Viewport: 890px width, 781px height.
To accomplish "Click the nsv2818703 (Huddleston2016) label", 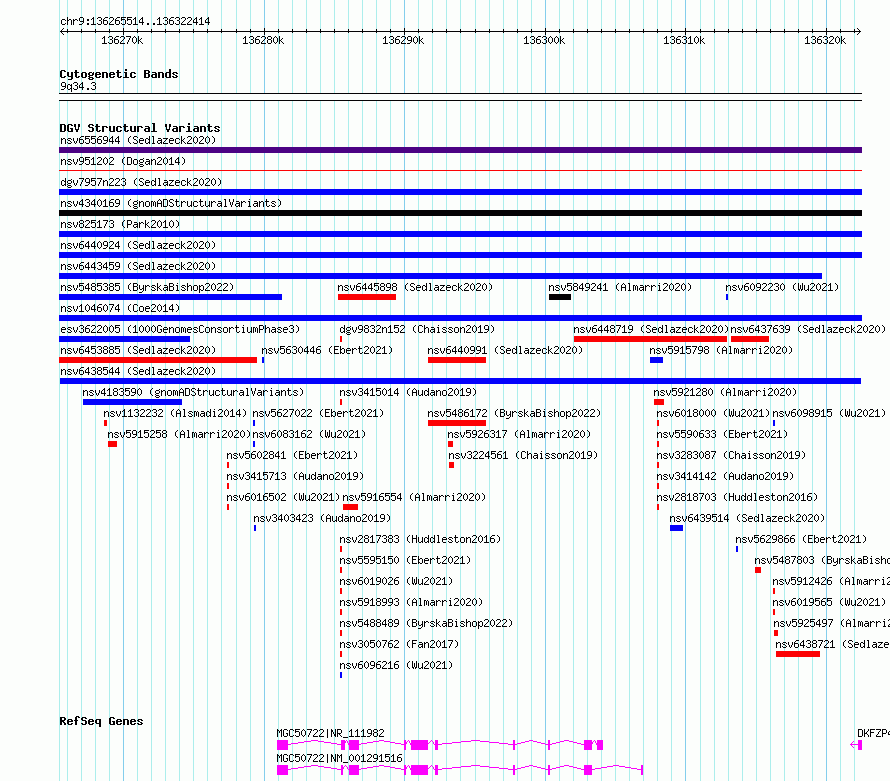I will point(737,497).
